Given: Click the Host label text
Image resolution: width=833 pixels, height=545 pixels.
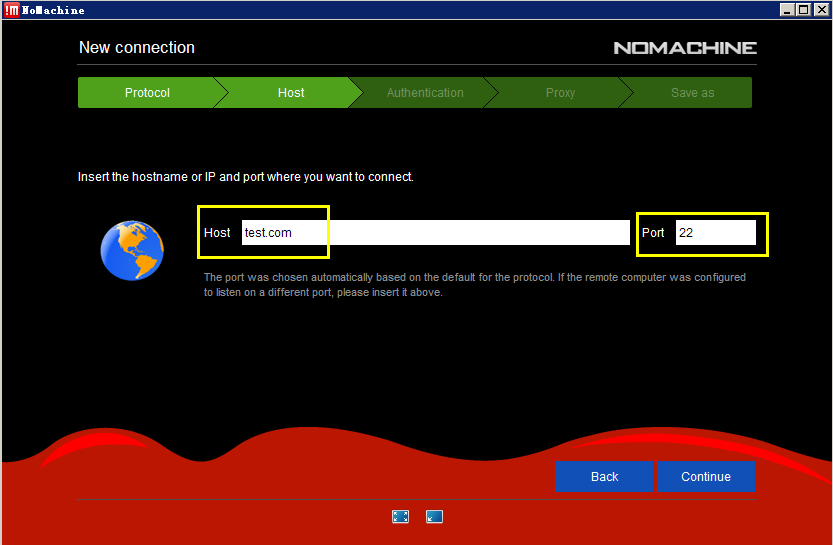Looking at the screenshot, I should (217, 233).
